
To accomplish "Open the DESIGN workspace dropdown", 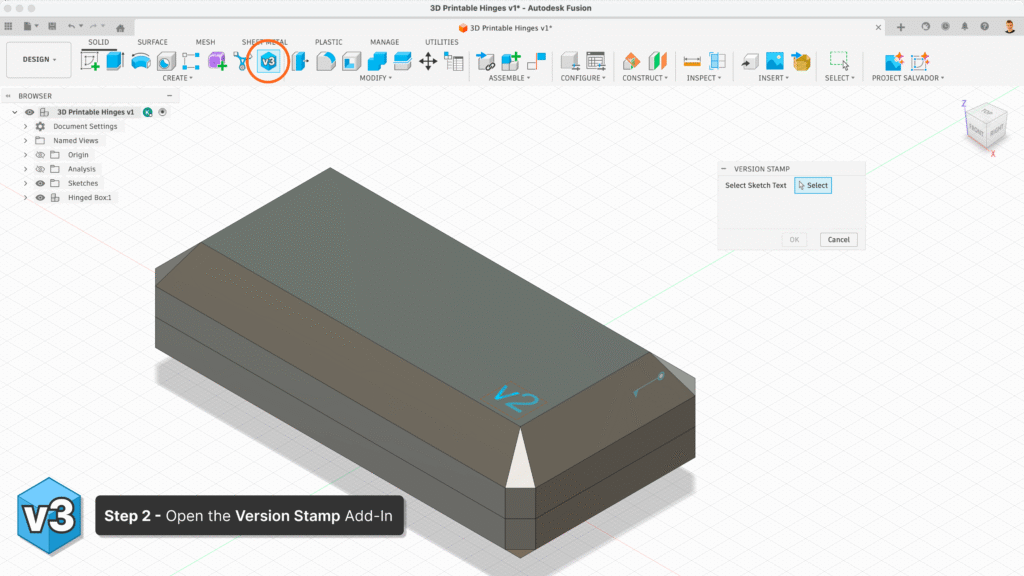I will [x=39, y=59].
